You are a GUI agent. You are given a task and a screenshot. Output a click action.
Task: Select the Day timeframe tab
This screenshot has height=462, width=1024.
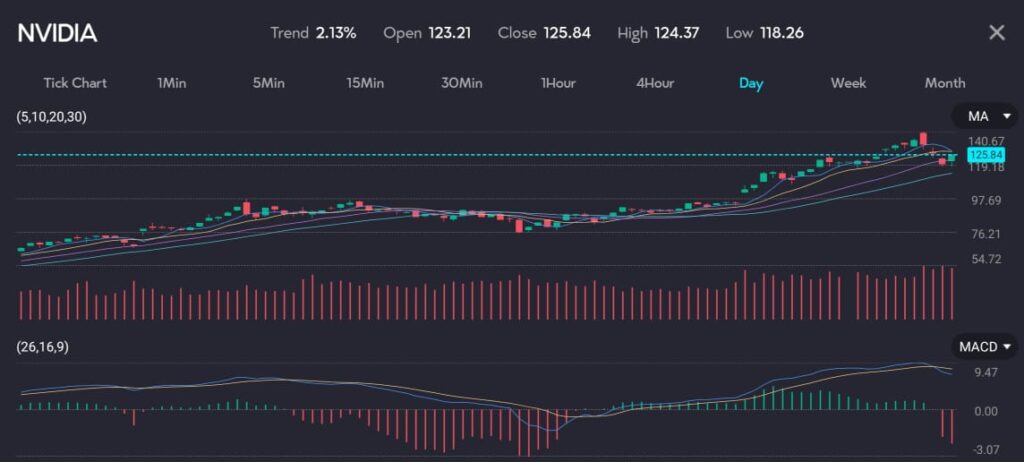(751, 83)
